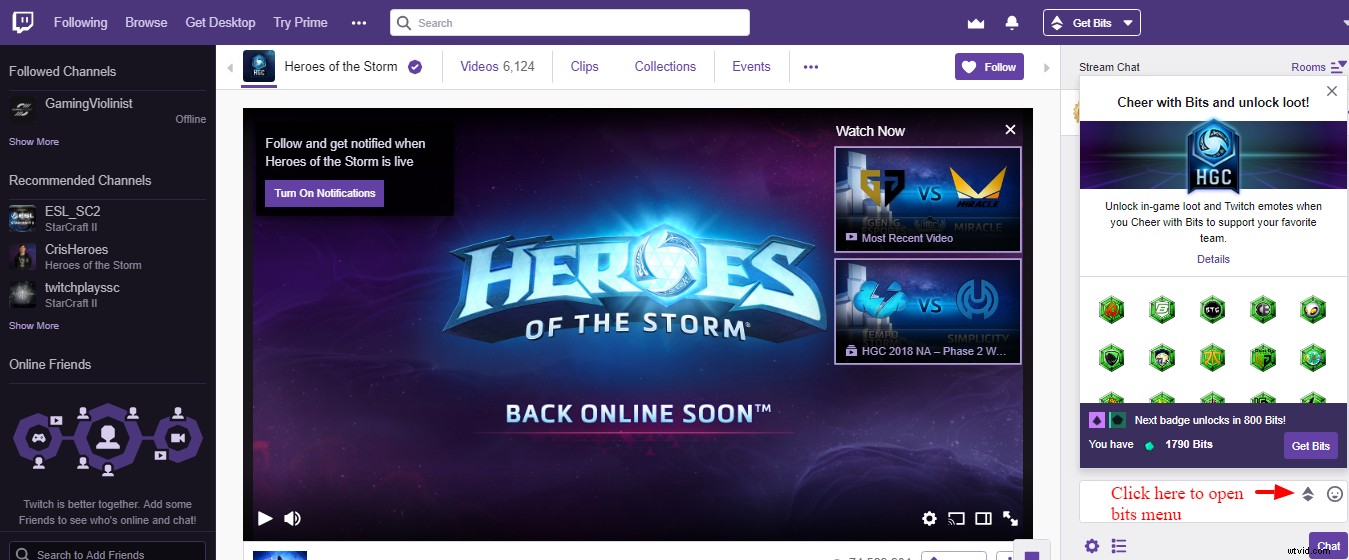Click the right arrow collapse beside Follow button
The image size is (1349, 560).
[x=1047, y=68]
